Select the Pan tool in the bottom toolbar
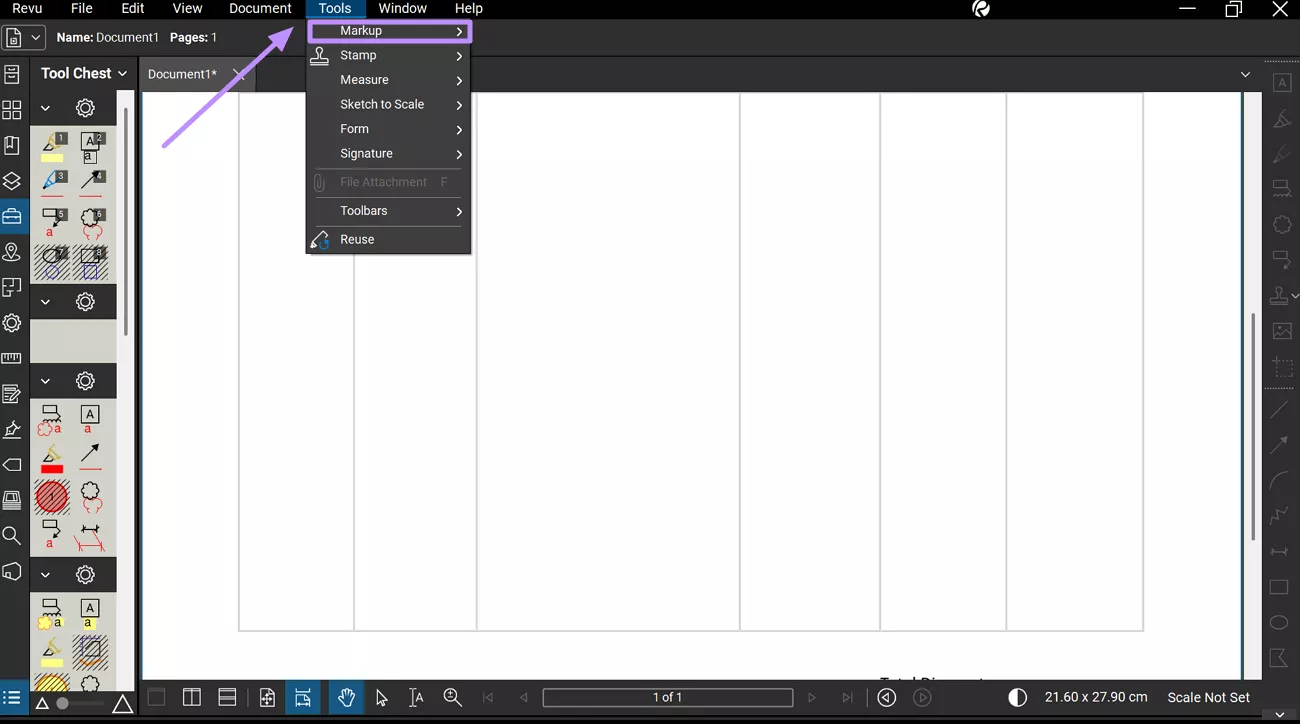Image resolution: width=1300 pixels, height=724 pixels. (x=346, y=697)
